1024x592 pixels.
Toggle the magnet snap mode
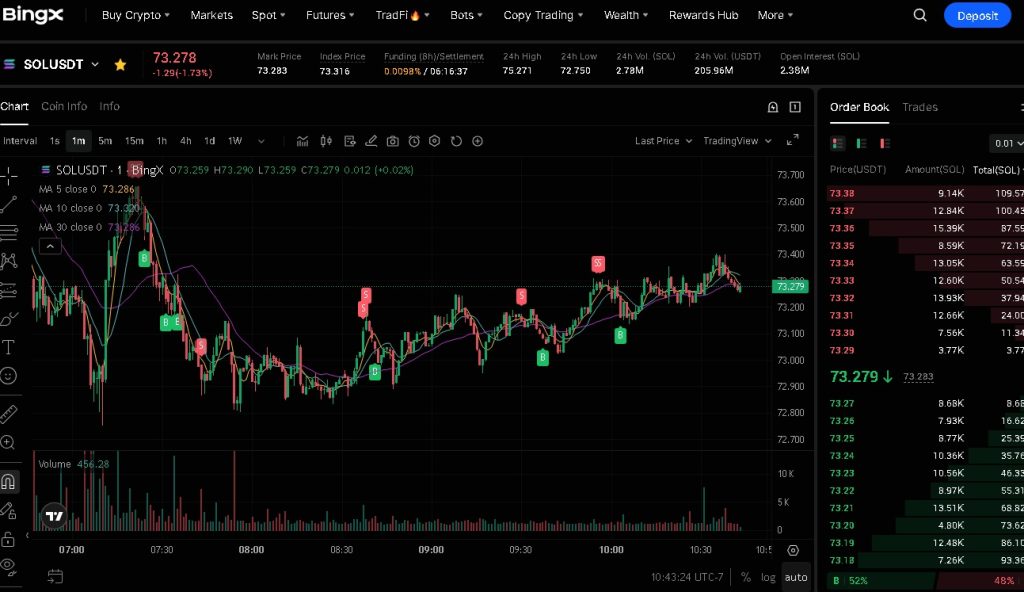[x=8, y=482]
